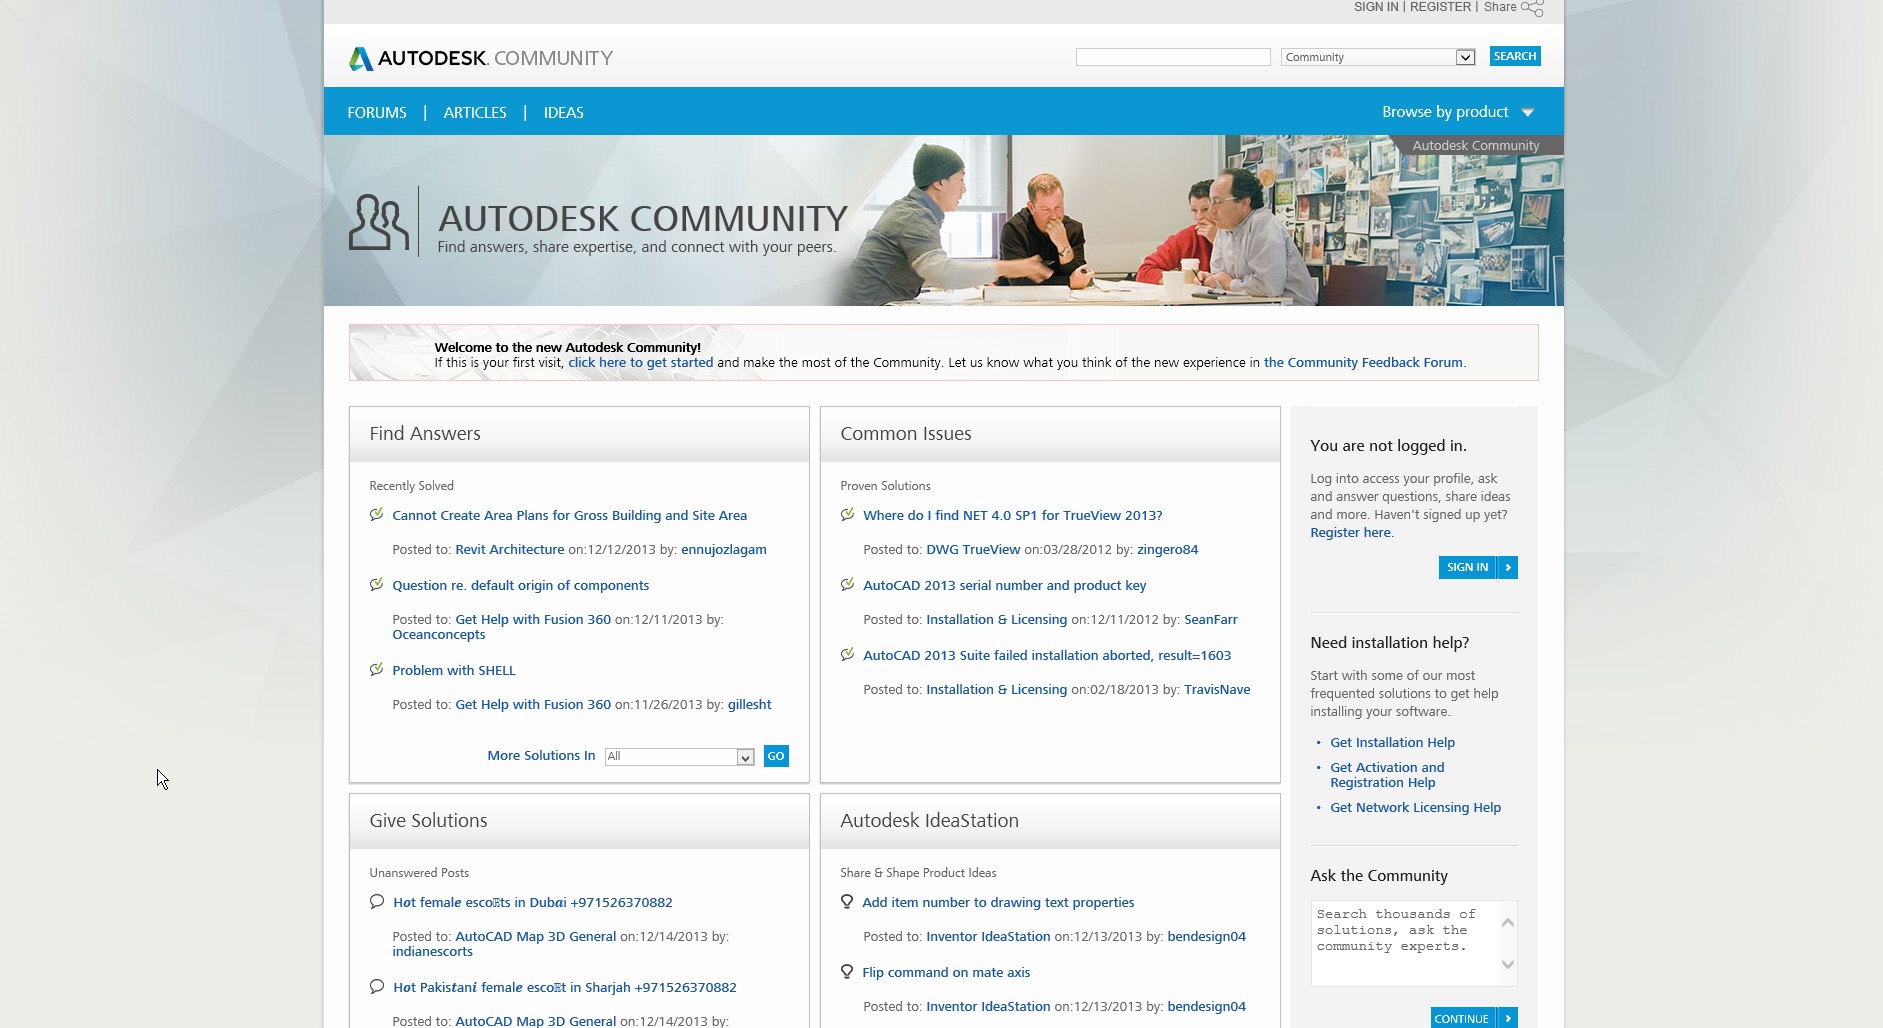This screenshot has width=1883, height=1028.
Task: Click solved checkmark beside AutoCAD 2013 serial number
Action: pyautogui.click(x=847, y=585)
